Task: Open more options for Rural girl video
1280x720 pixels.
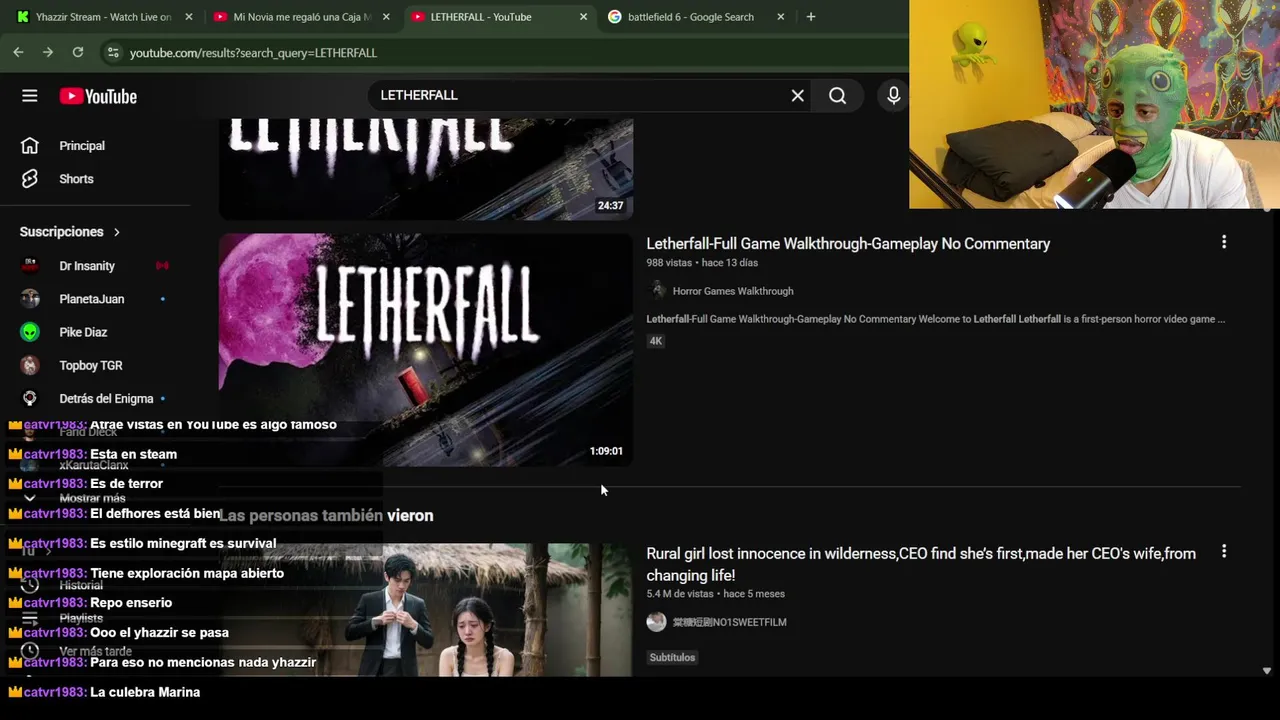Action: point(1224,552)
